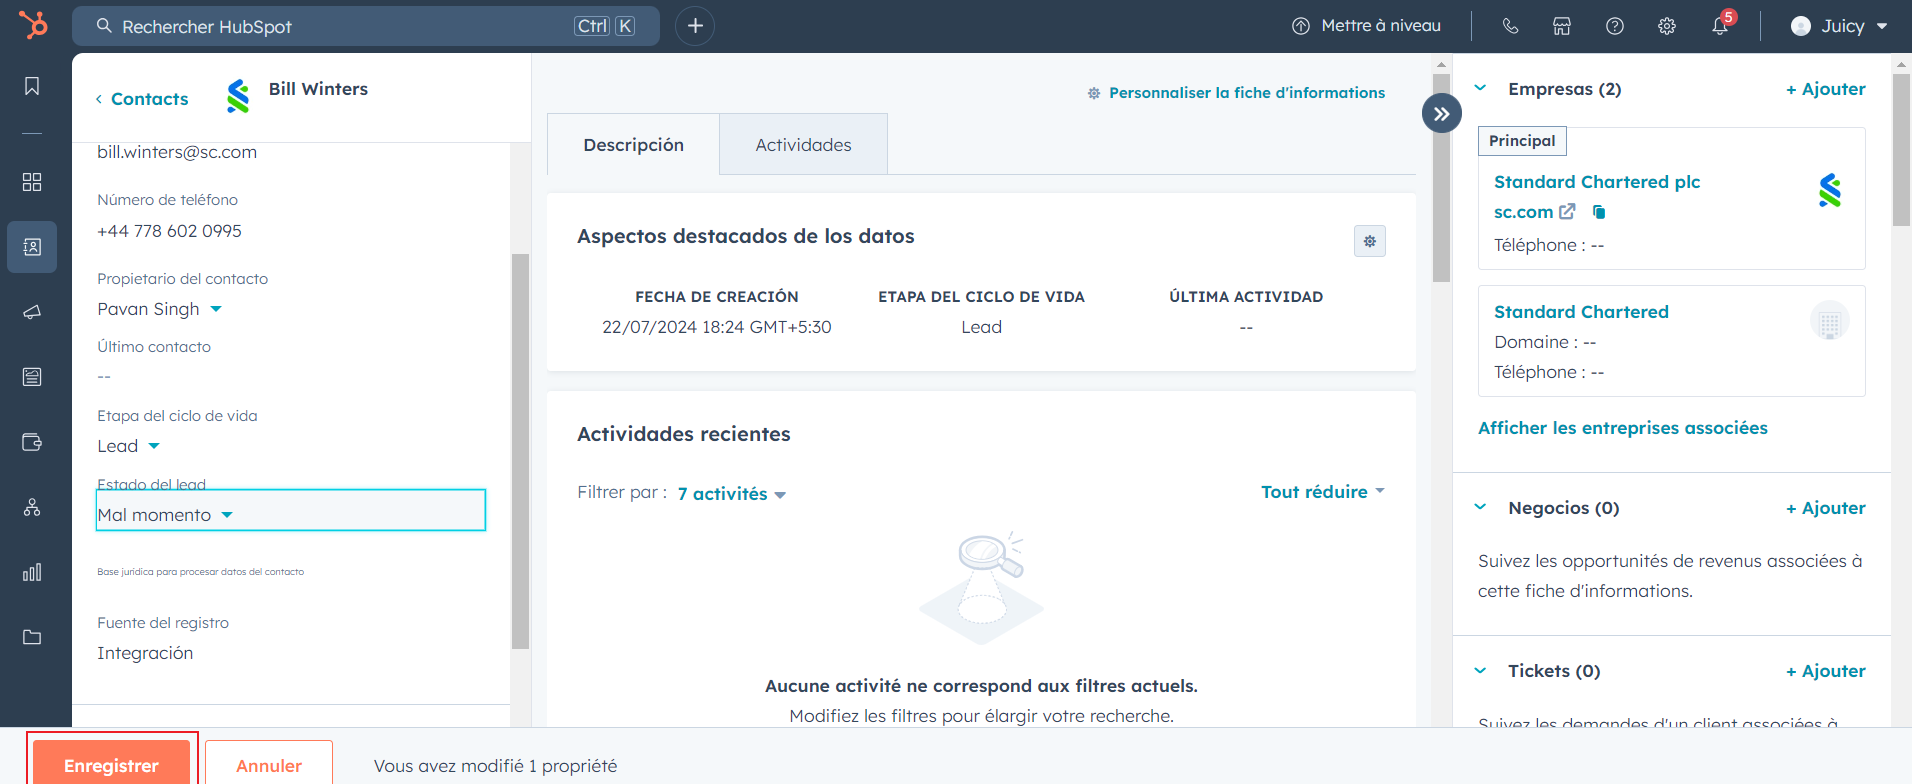1912x784 pixels.
Task: Collapse the Tickets (0) section
Action: [x=1480, y=670]
